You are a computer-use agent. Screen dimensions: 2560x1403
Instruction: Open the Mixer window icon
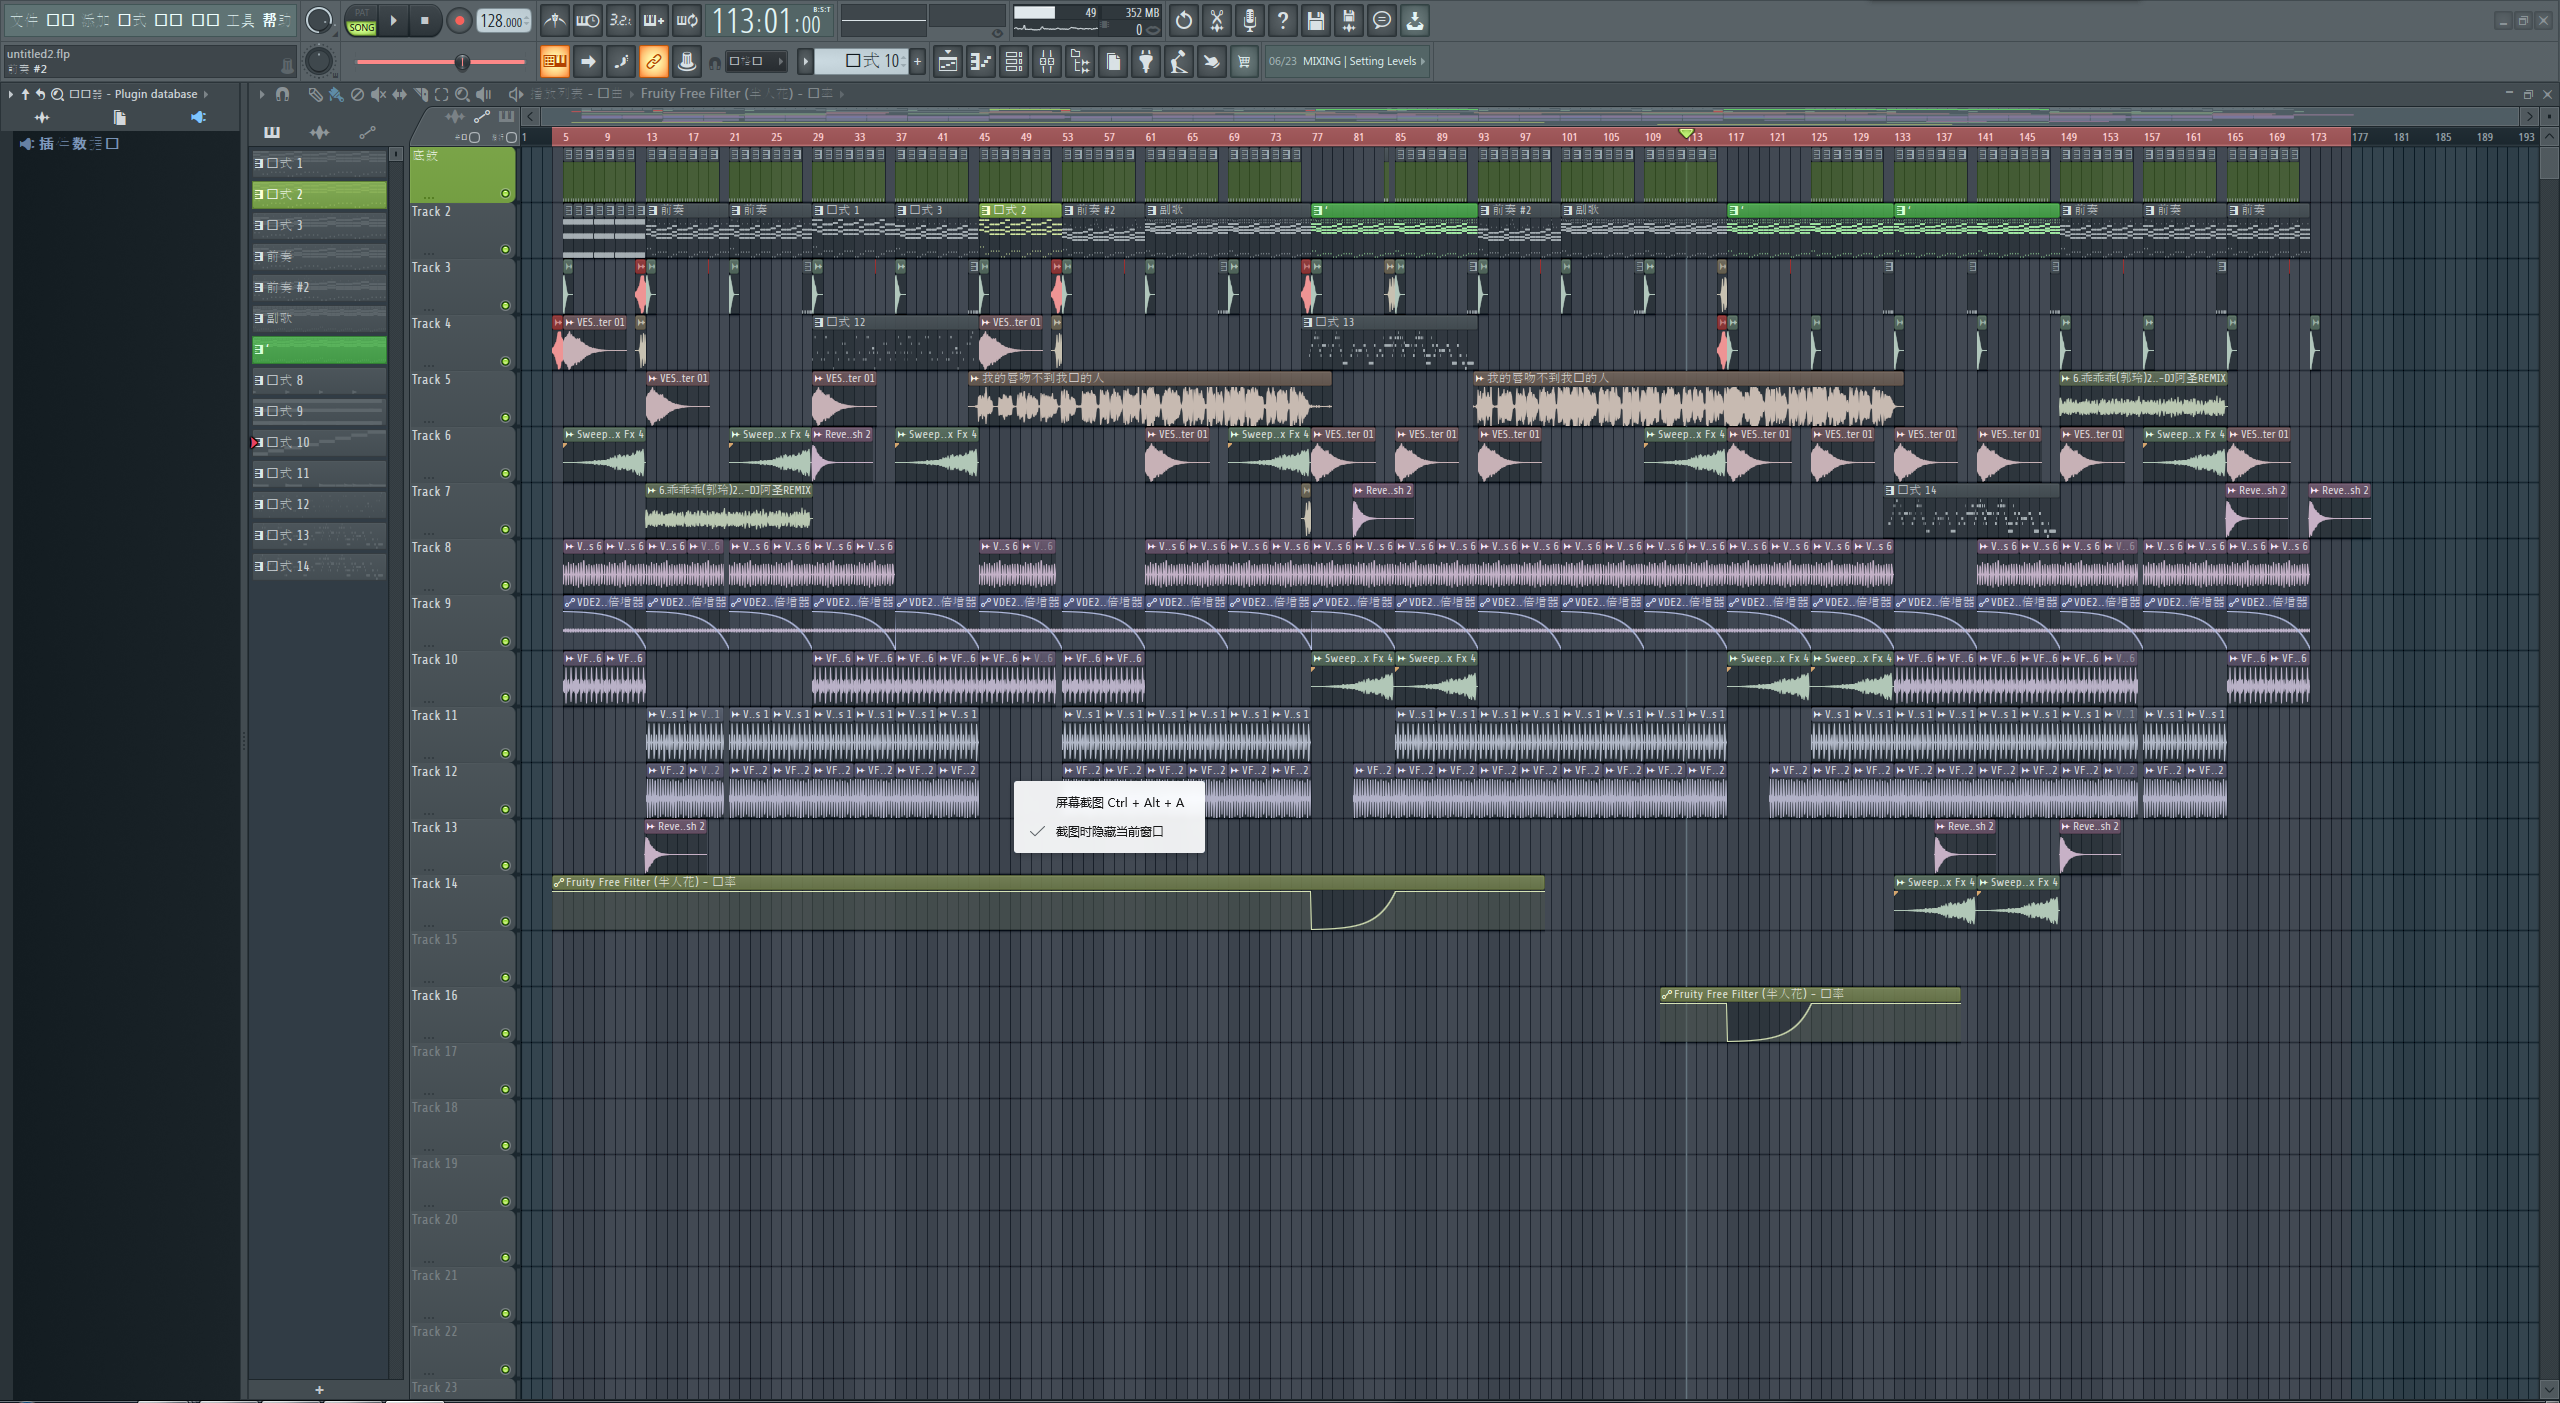1047,62
